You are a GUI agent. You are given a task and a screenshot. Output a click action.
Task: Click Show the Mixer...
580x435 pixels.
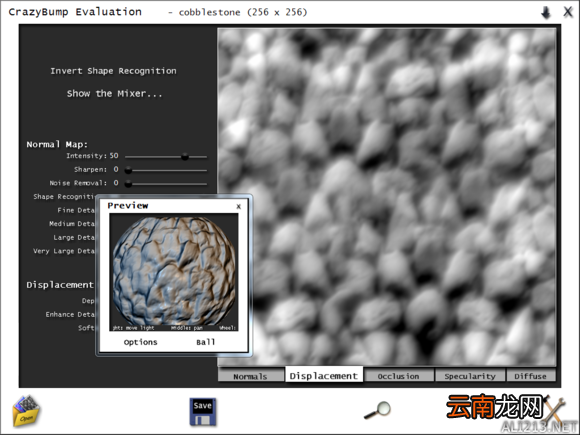click(114, 93)
